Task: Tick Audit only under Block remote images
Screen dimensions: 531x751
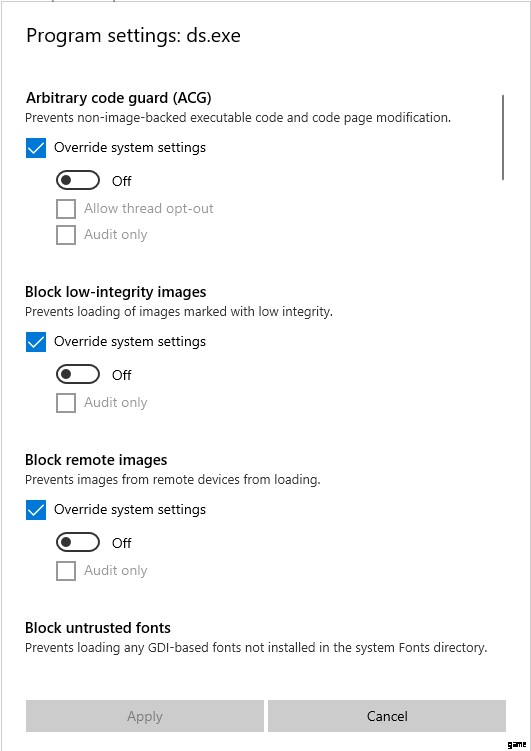Action: point(66,571)
